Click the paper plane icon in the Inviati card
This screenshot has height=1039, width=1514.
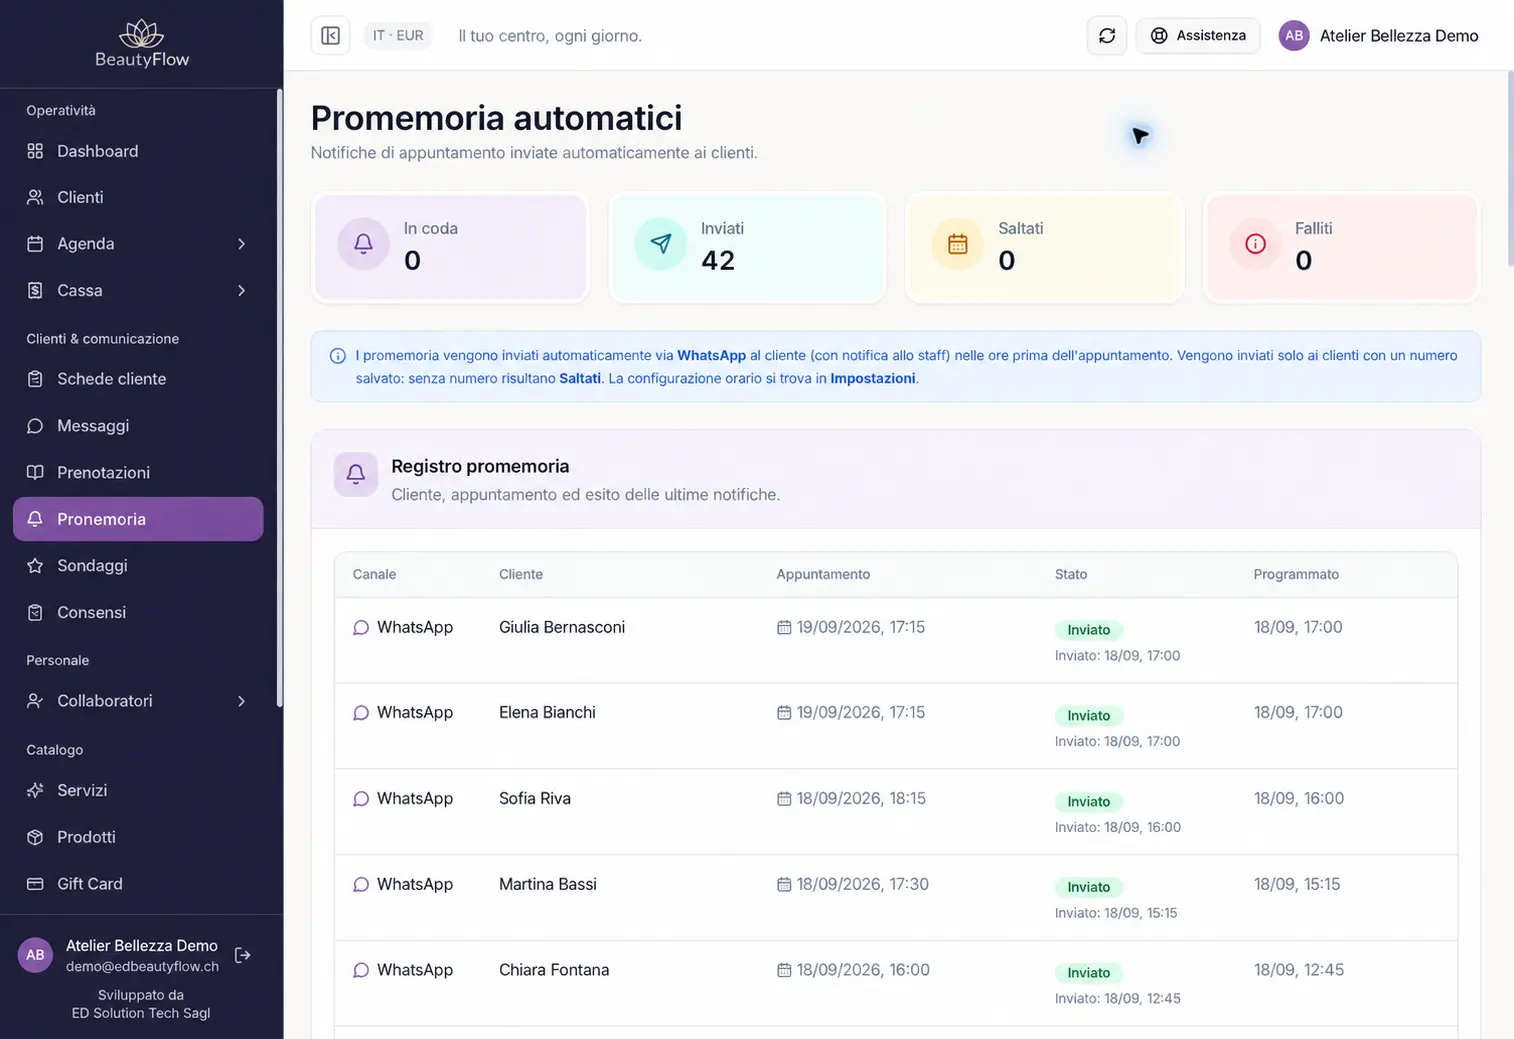coord(660,243)
